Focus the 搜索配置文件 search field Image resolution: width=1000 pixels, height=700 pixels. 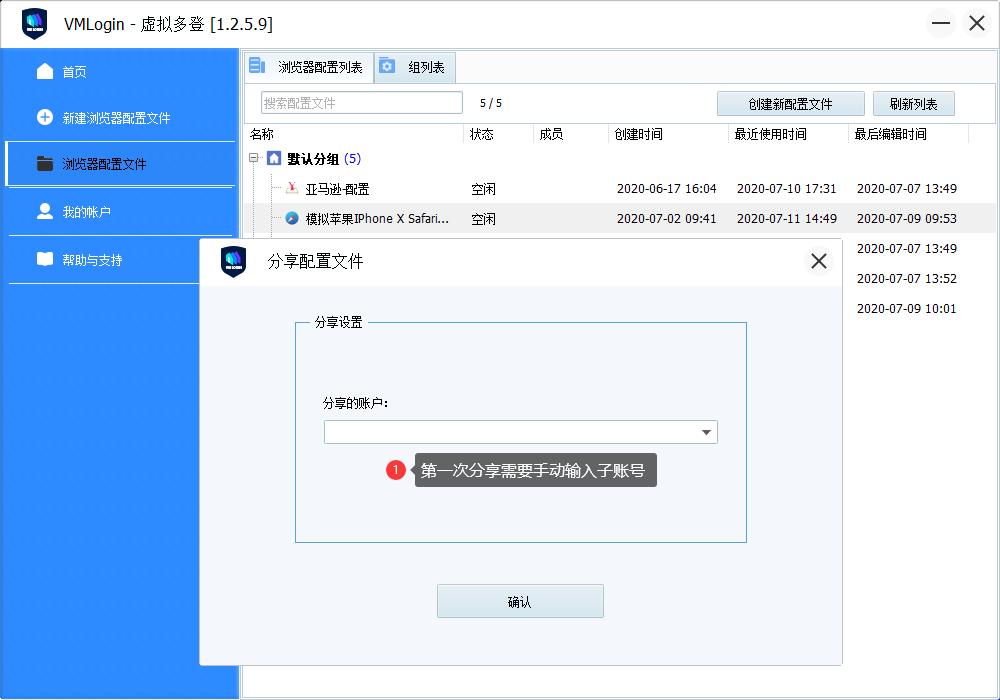tap(361, 103)
